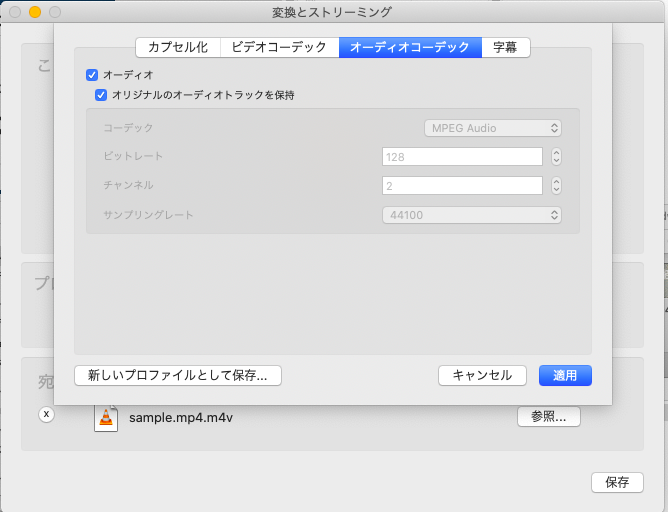The width and height of the screenshot is (668, 512).
Task: Click the sample.mp4.m4v filename
Action: click(181, 417)
